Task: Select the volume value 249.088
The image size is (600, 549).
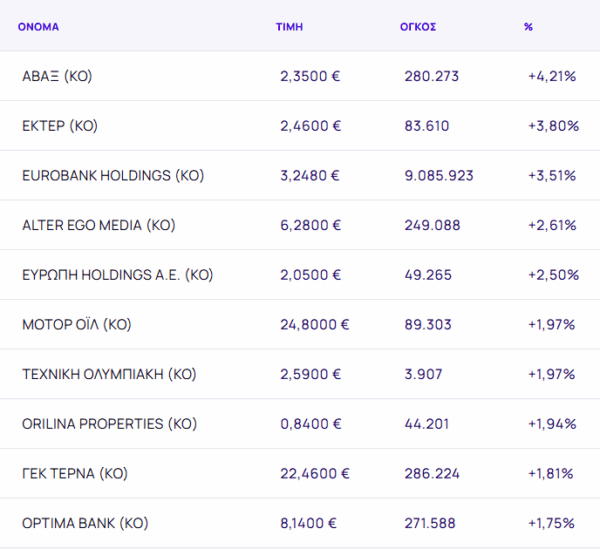Action: (x=432, y=225)
